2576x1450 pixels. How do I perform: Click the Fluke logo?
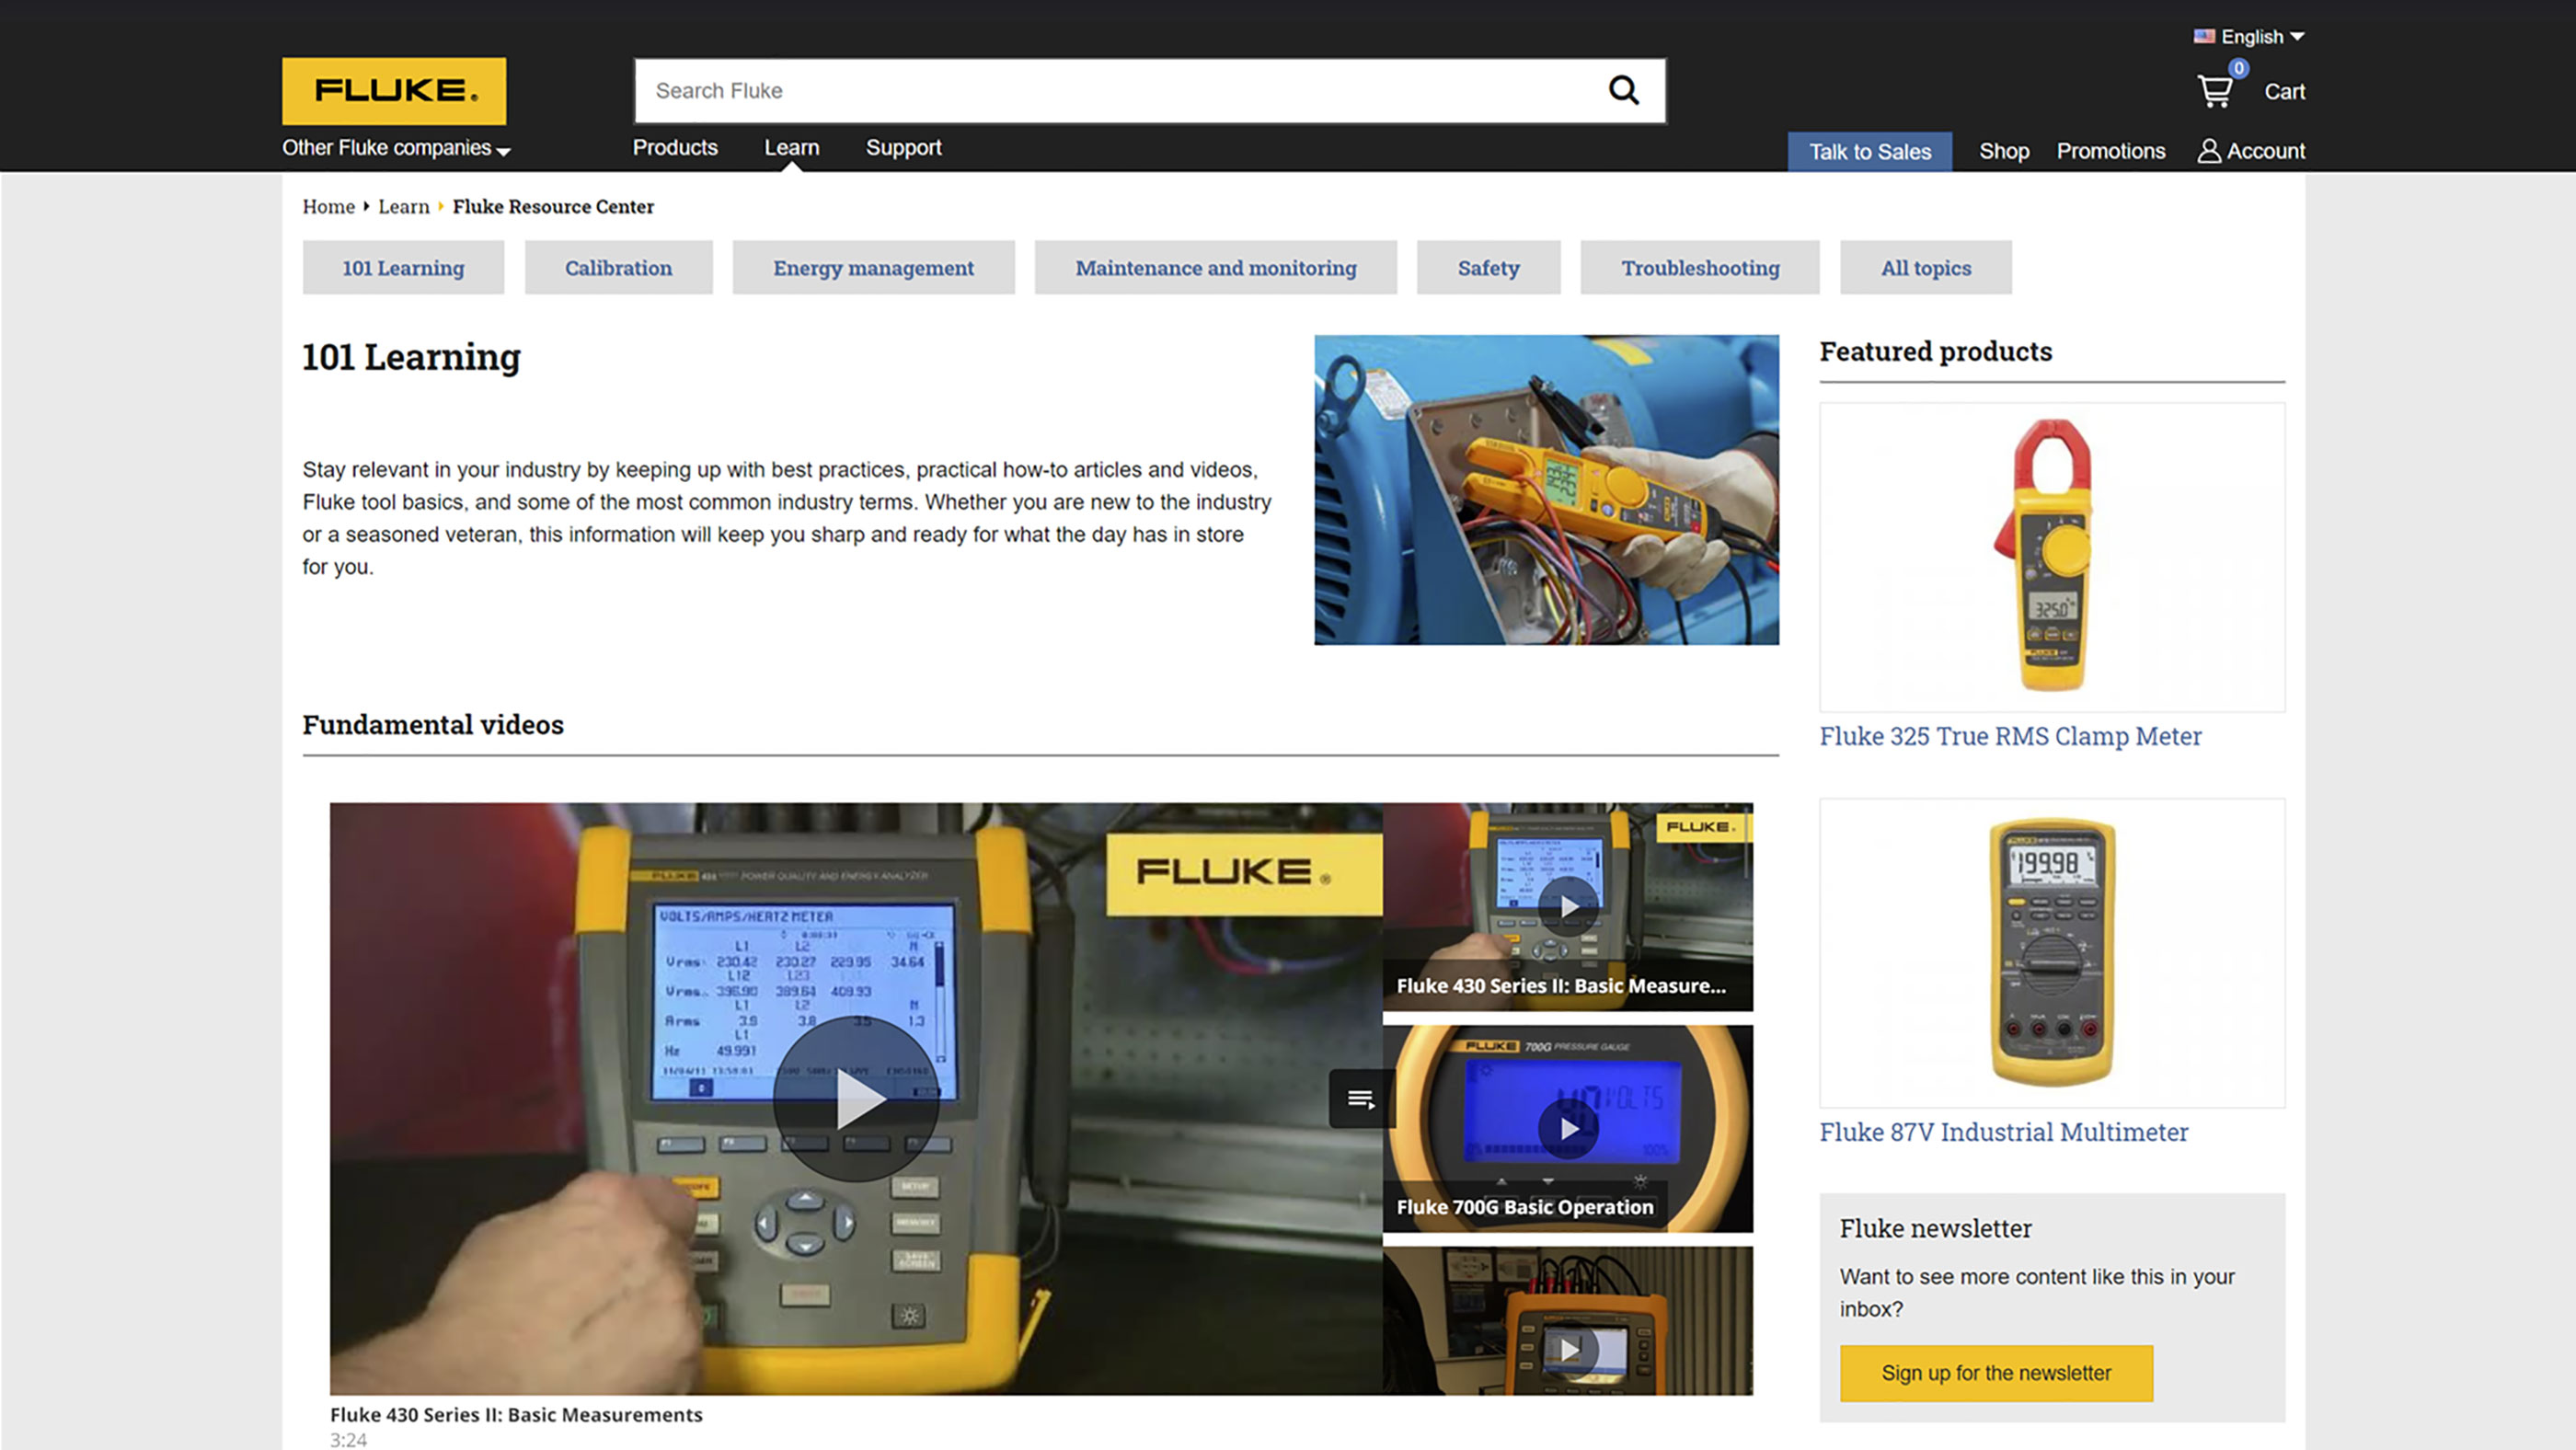coord(394,91)
